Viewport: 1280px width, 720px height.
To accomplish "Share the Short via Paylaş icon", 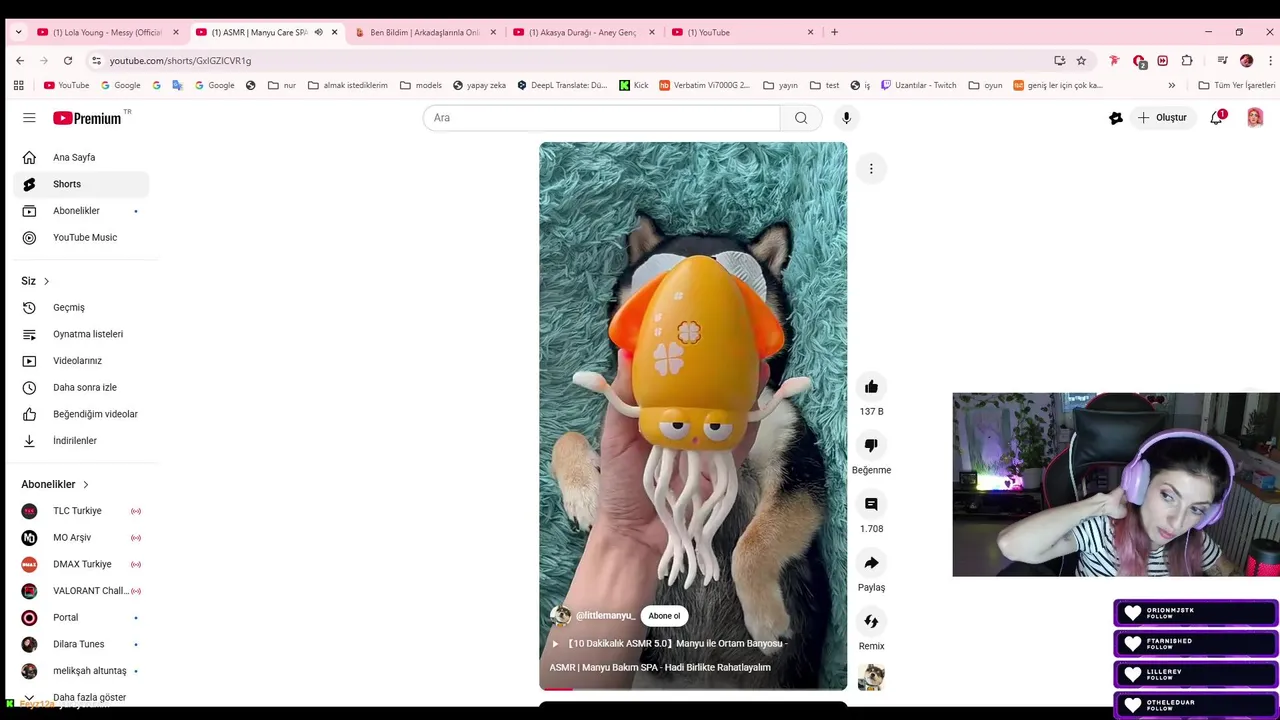I will click(x=871, y=563).
